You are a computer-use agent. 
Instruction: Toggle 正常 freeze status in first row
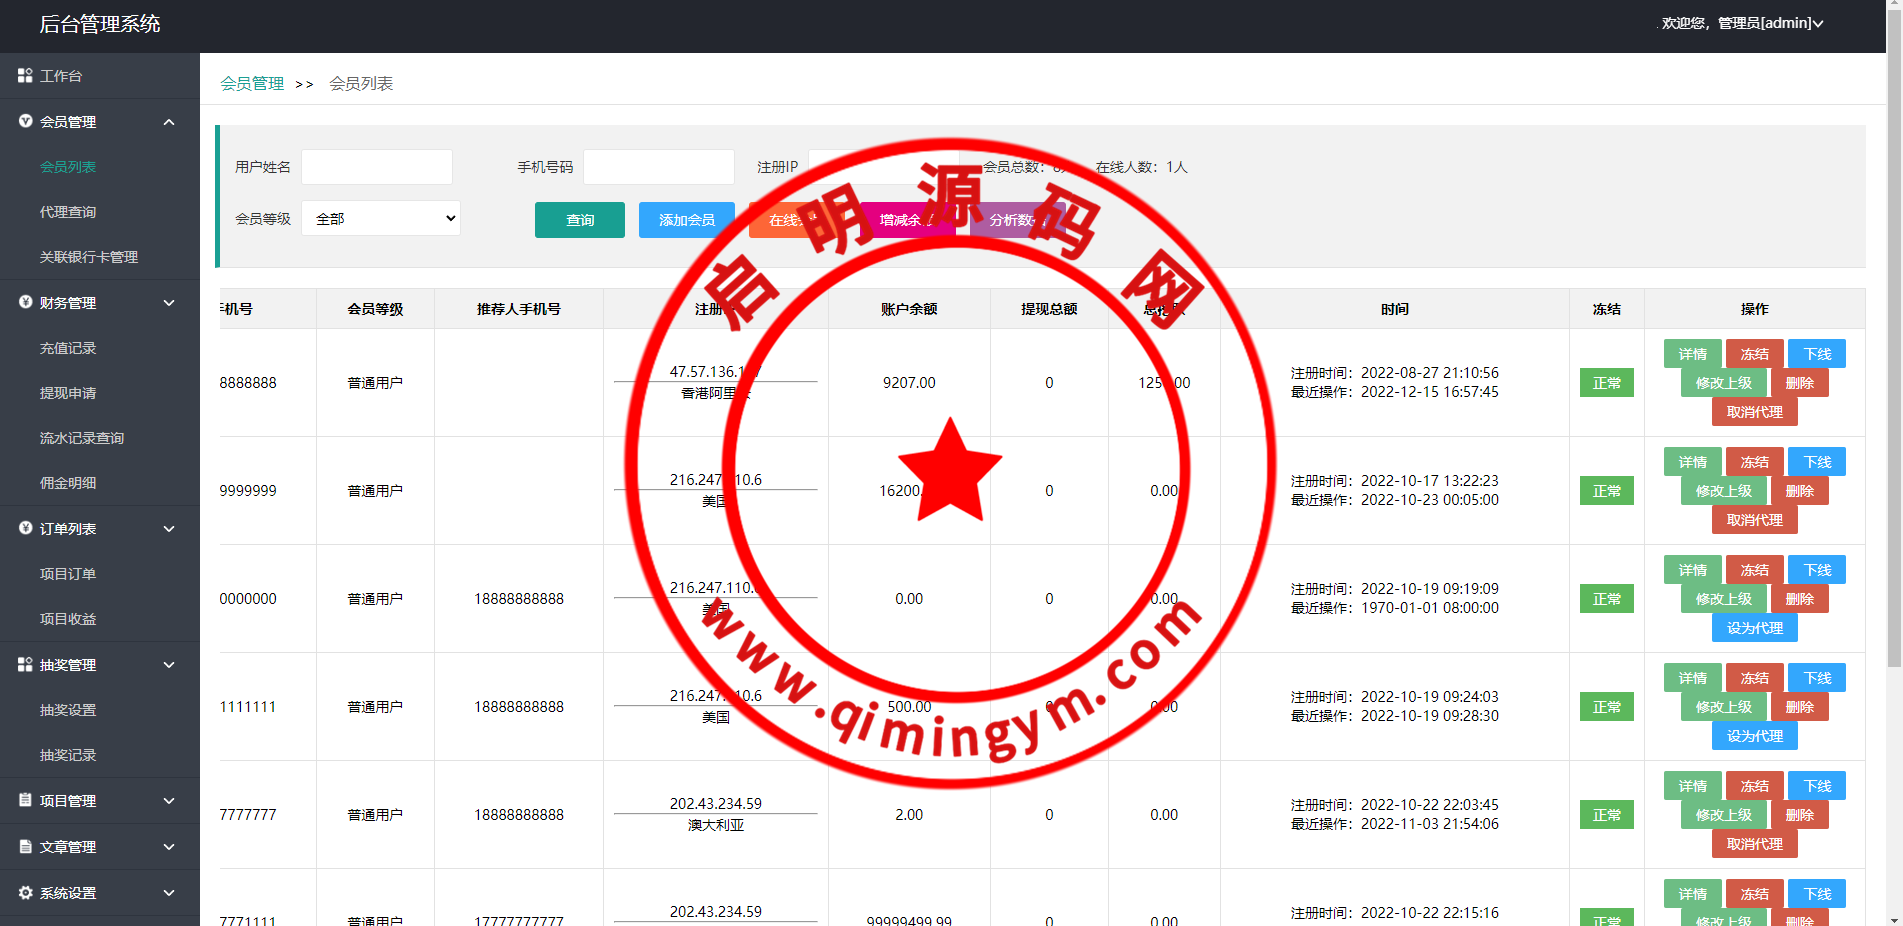point(1606,383)
